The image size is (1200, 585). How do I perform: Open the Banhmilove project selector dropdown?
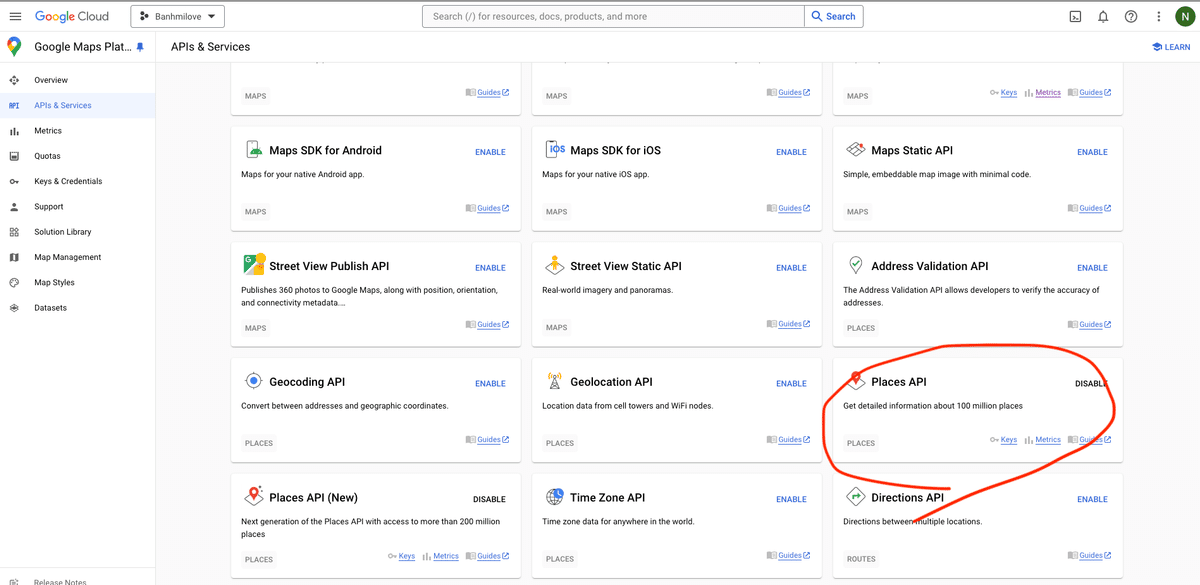coord(178,16)
